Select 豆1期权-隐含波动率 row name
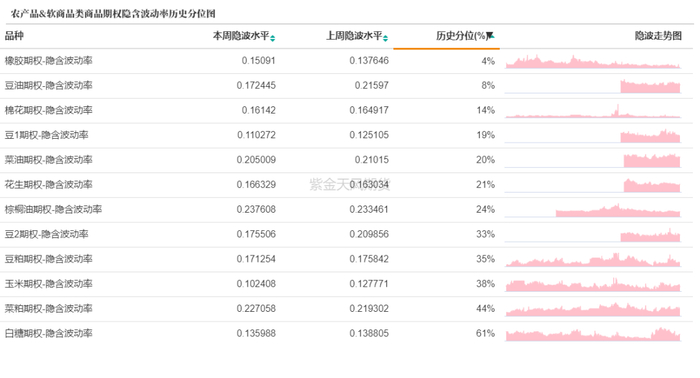This screenshot has height=378, width=700. 46,135
